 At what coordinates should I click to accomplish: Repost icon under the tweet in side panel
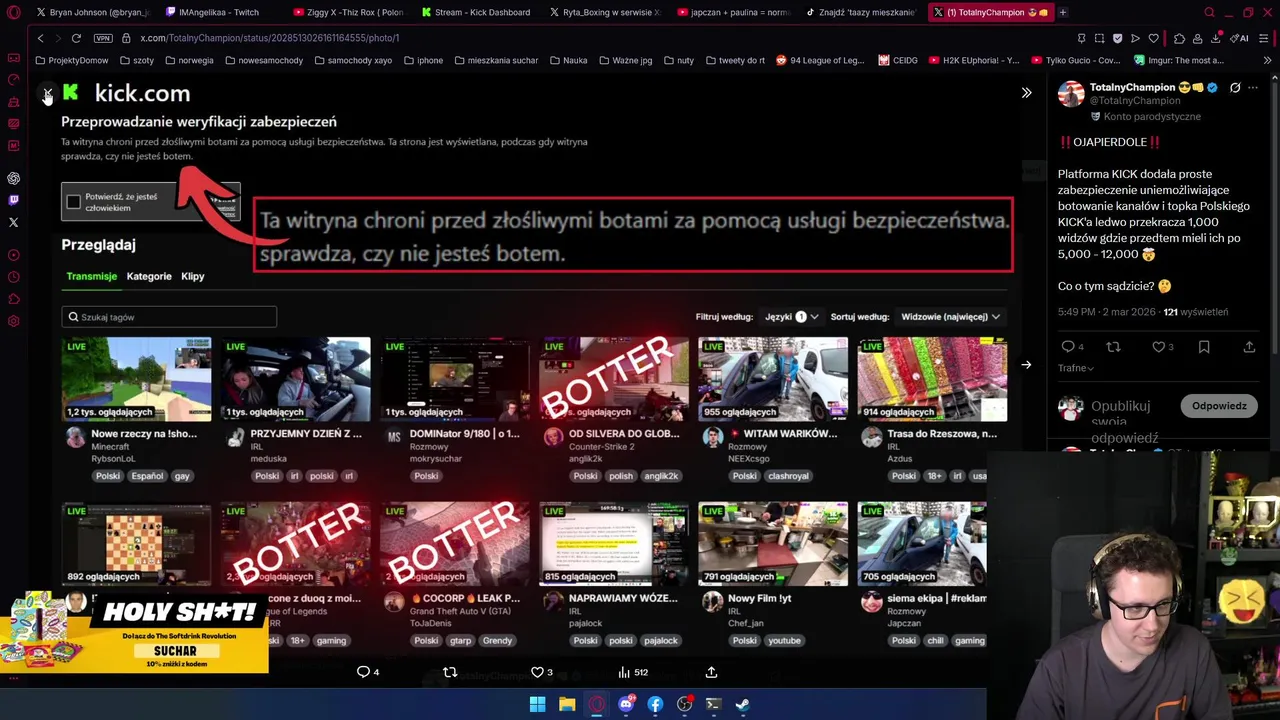tap(1113, 347)
